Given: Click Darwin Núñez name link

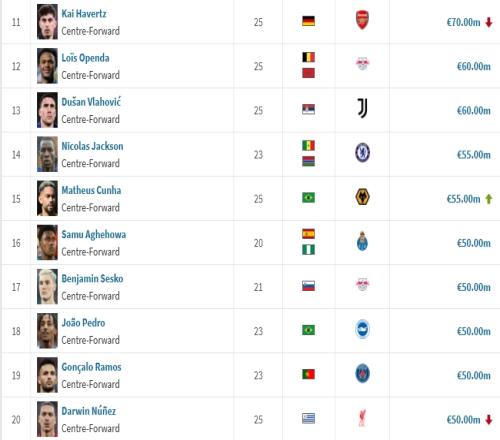Looking at the screenshot, I should [x=89, y=411].
